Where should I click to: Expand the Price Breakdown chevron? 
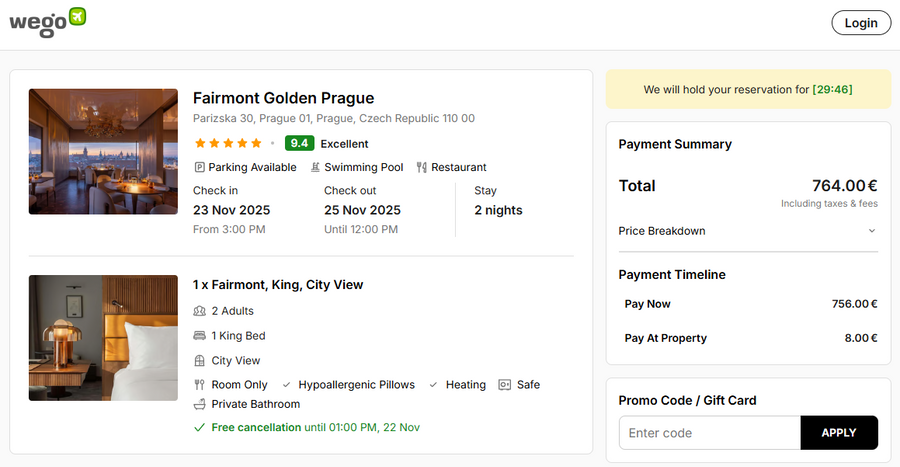pos(871,231)
